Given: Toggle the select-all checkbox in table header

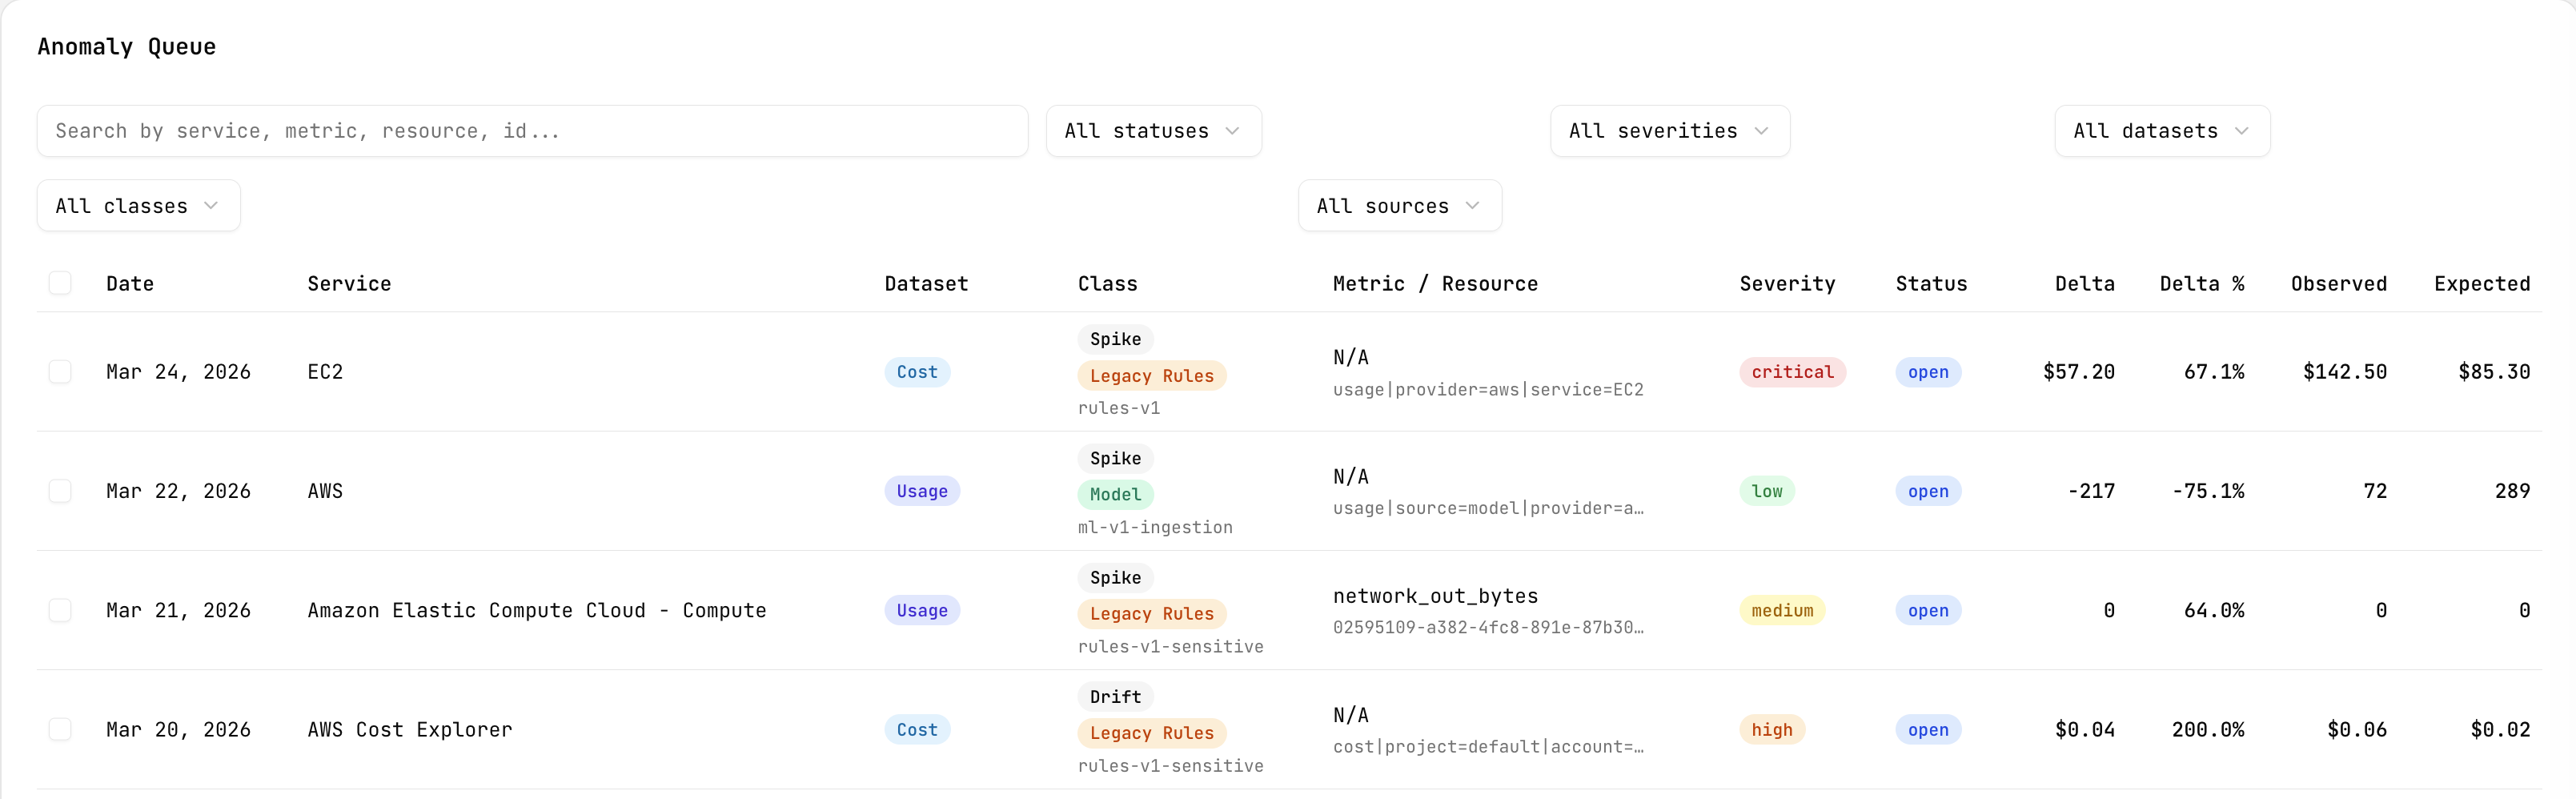Looking at the screenshot, I should (60, 283).
